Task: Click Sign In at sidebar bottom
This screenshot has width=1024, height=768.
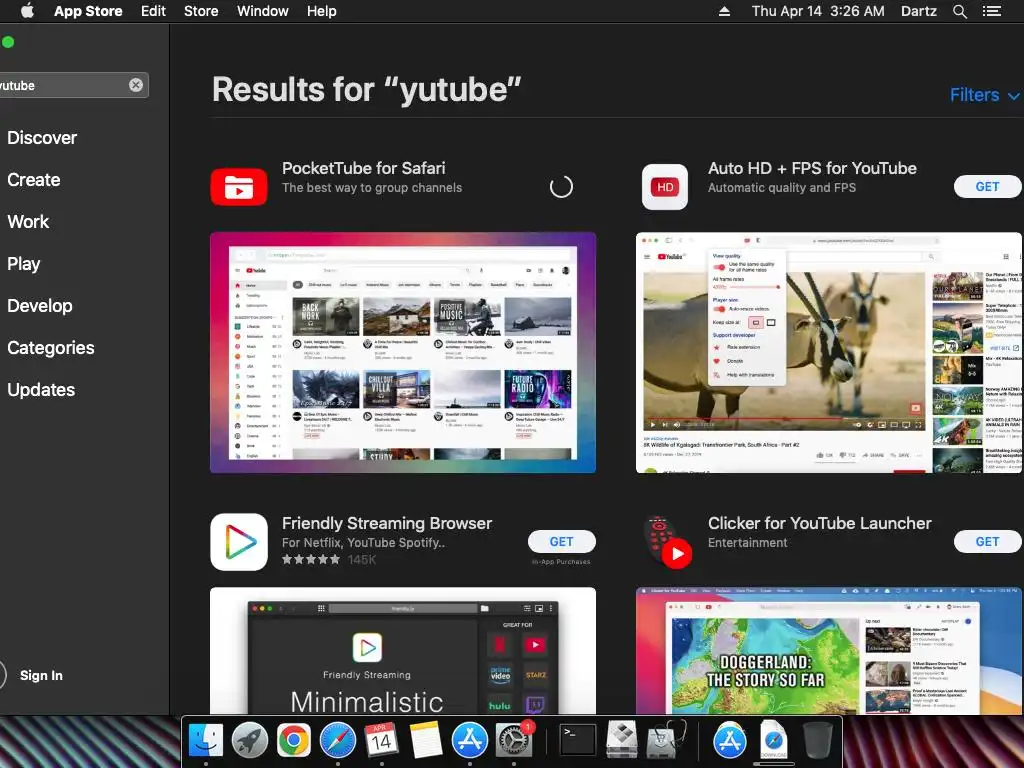Action: [41, 675]
